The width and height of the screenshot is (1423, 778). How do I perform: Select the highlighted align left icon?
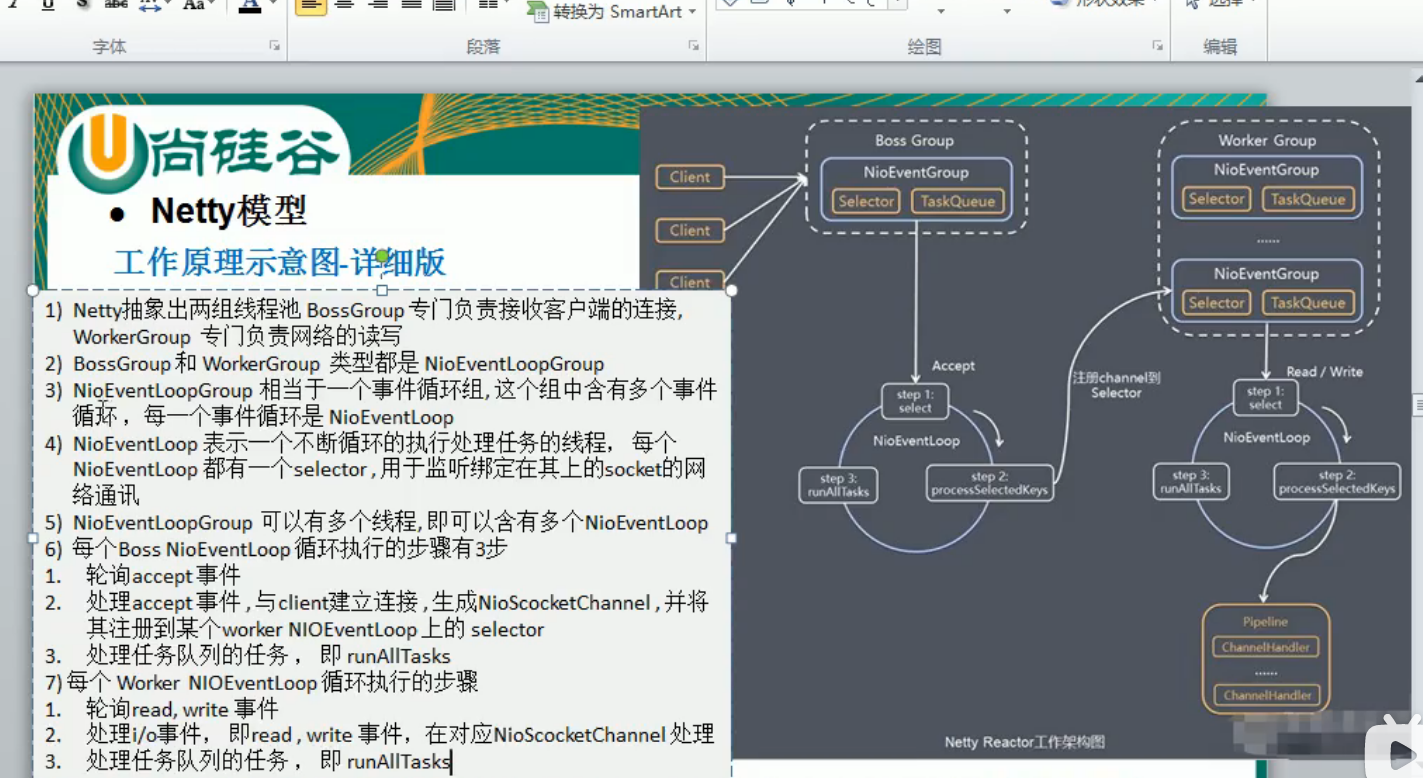tap(311, 5)
